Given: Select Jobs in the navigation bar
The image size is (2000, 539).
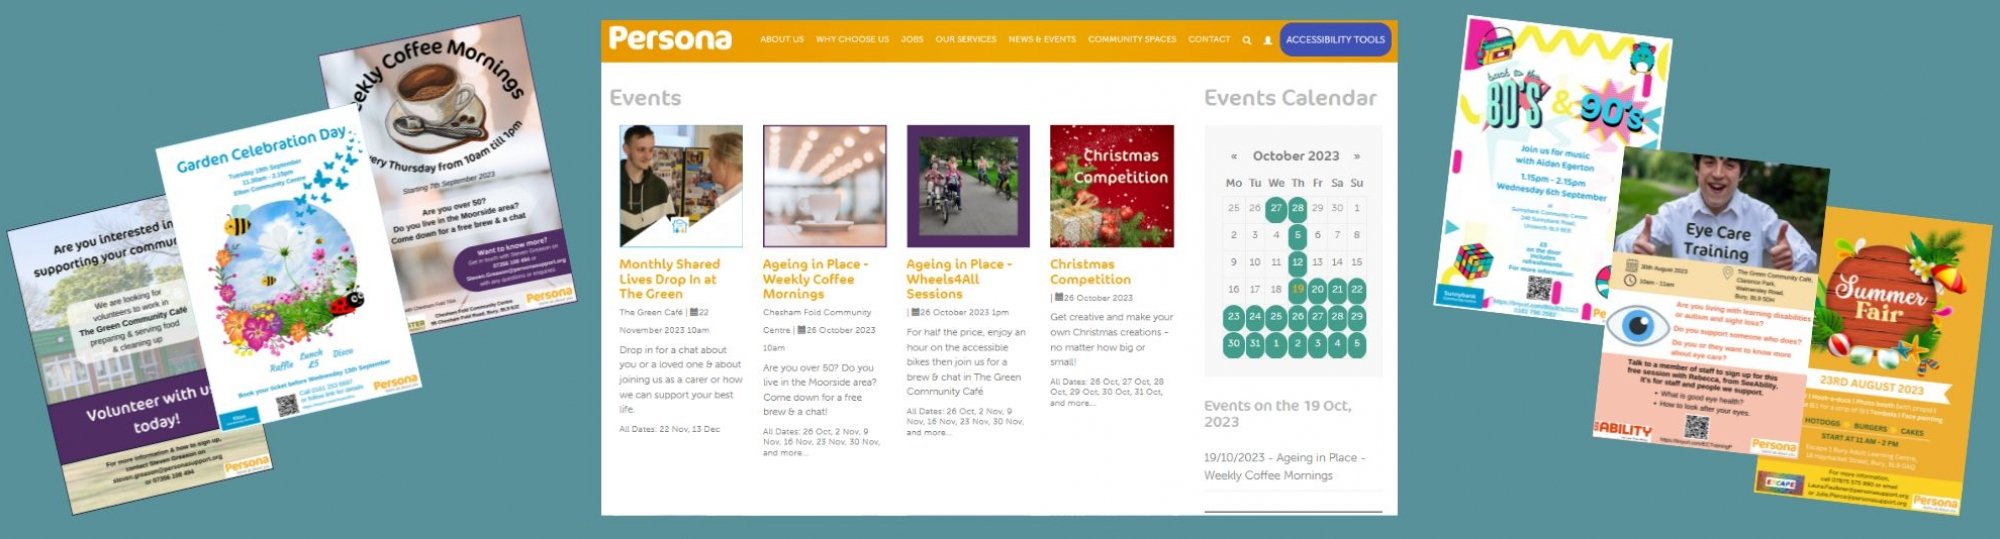Looking at the screenshot, I should pos(912,40).
